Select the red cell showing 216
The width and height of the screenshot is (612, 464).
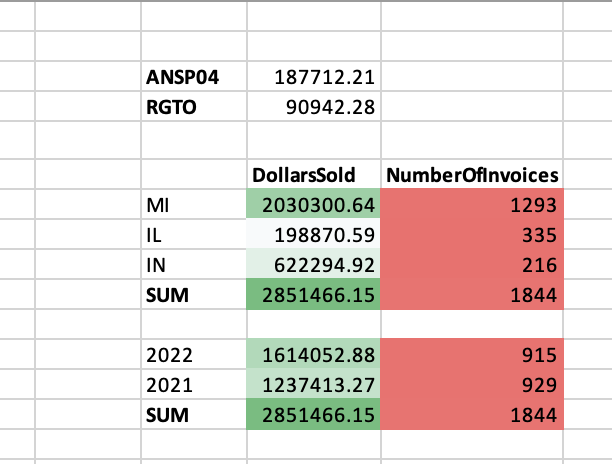click(472, 265)
